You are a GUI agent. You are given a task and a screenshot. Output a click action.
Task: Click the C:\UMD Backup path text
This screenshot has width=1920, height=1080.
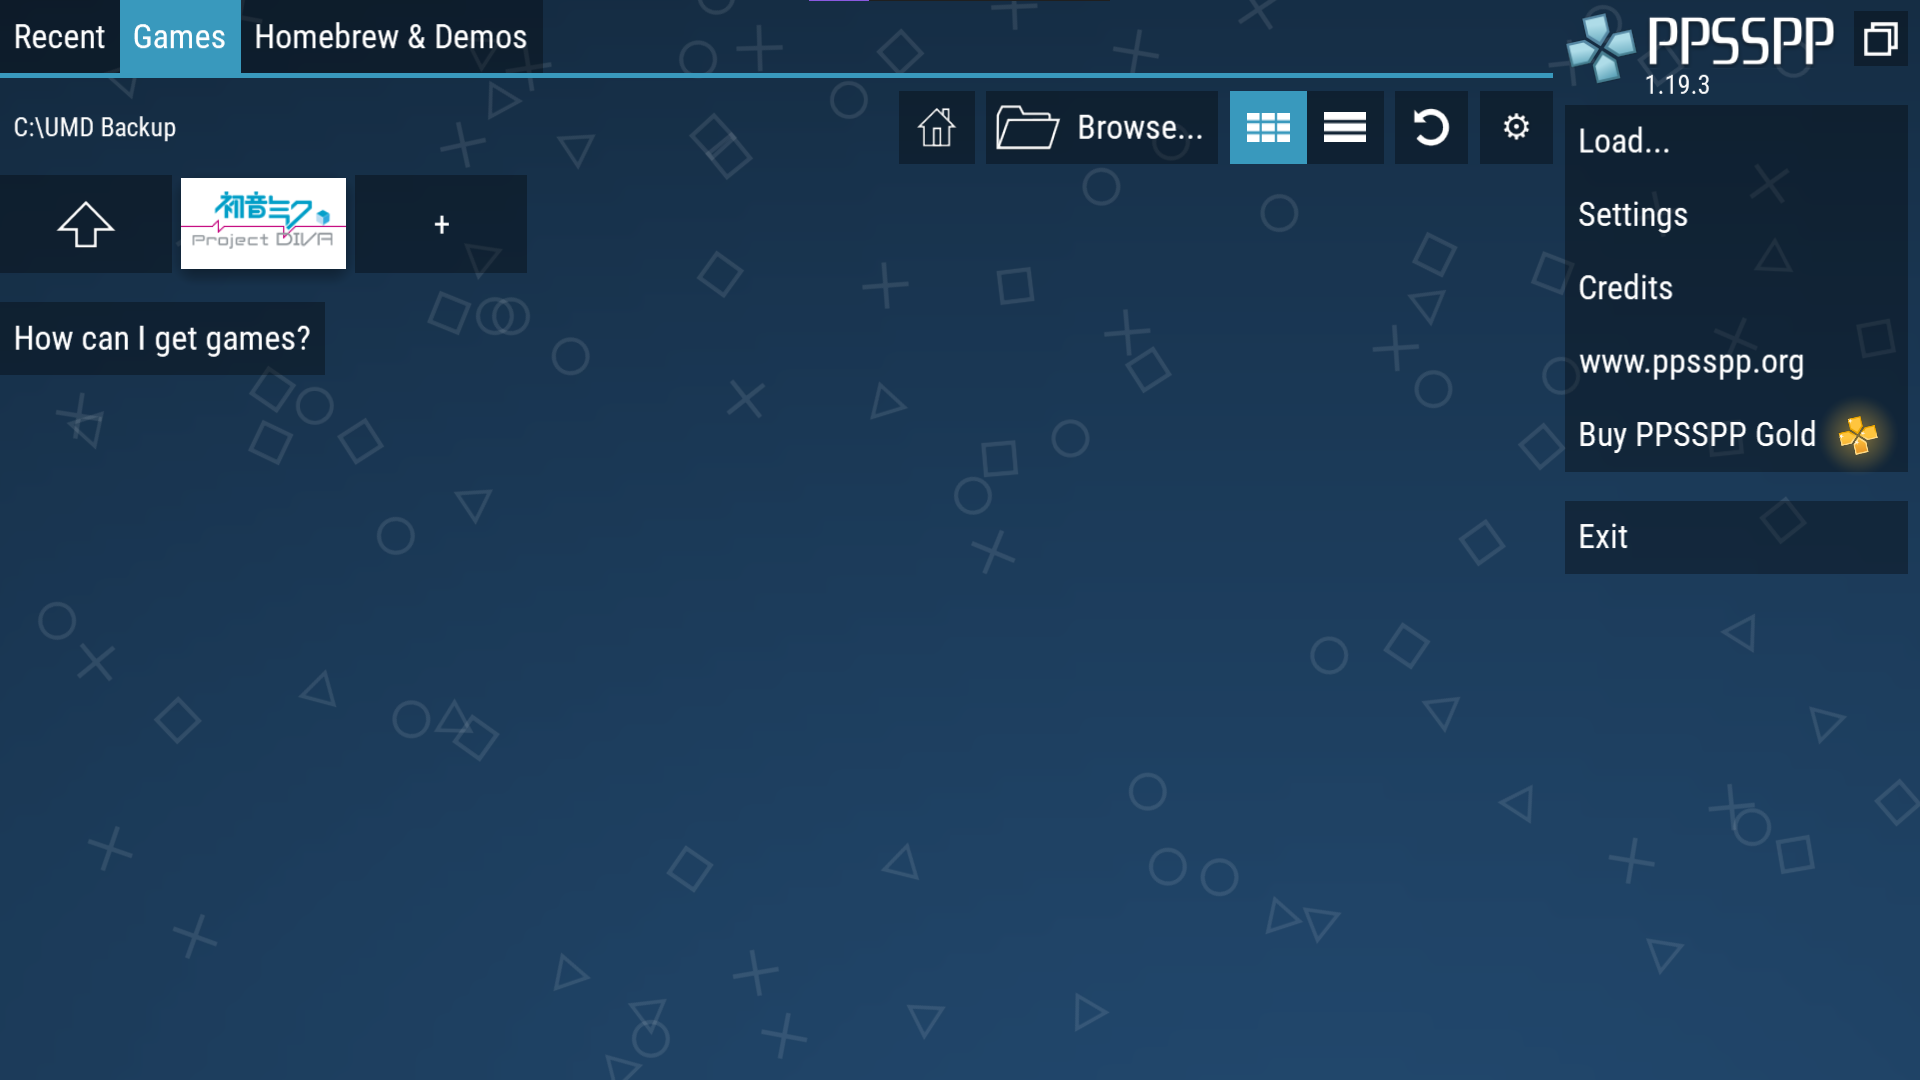pyautogui.click(x=95, y=128)
